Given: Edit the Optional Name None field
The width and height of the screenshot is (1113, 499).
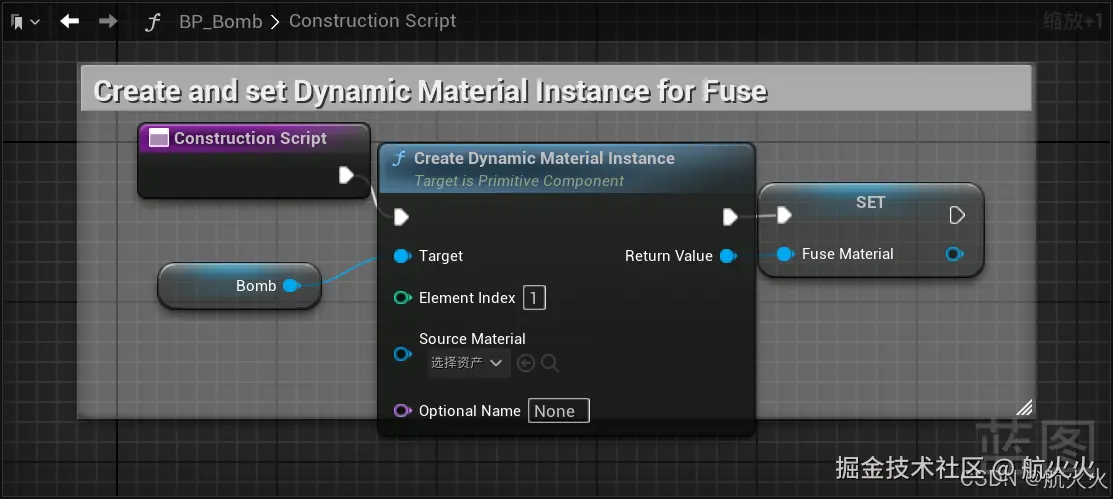Looking at the screenshot, I should [559, 411].
